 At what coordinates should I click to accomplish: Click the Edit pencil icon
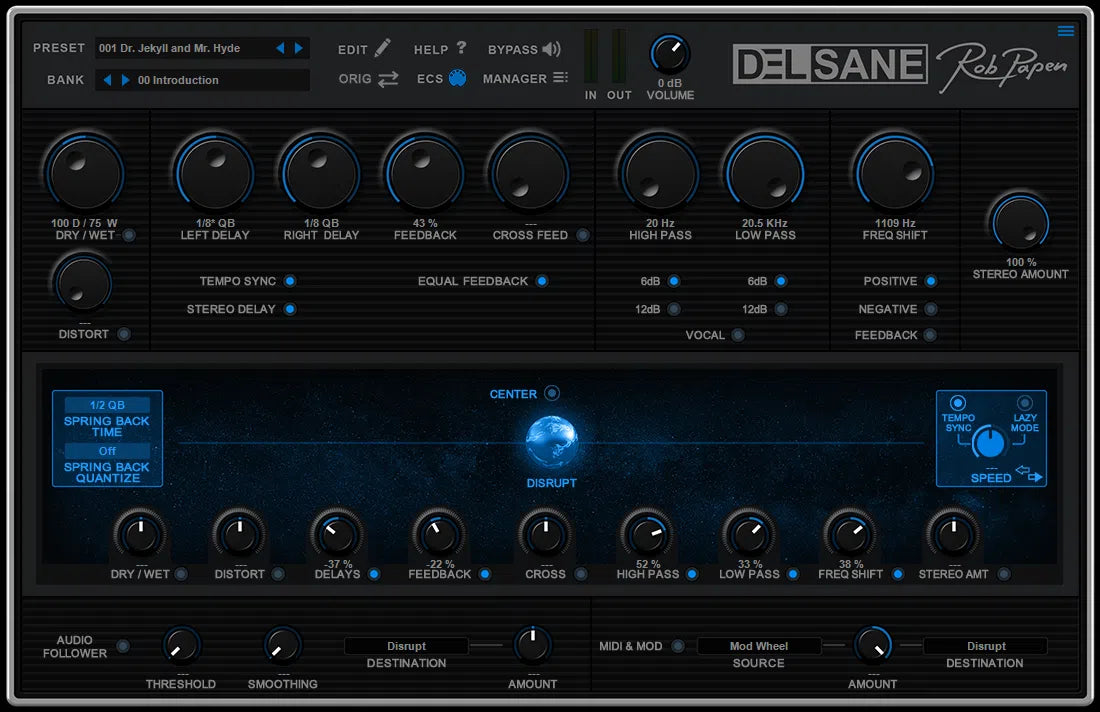coord(383,48)
